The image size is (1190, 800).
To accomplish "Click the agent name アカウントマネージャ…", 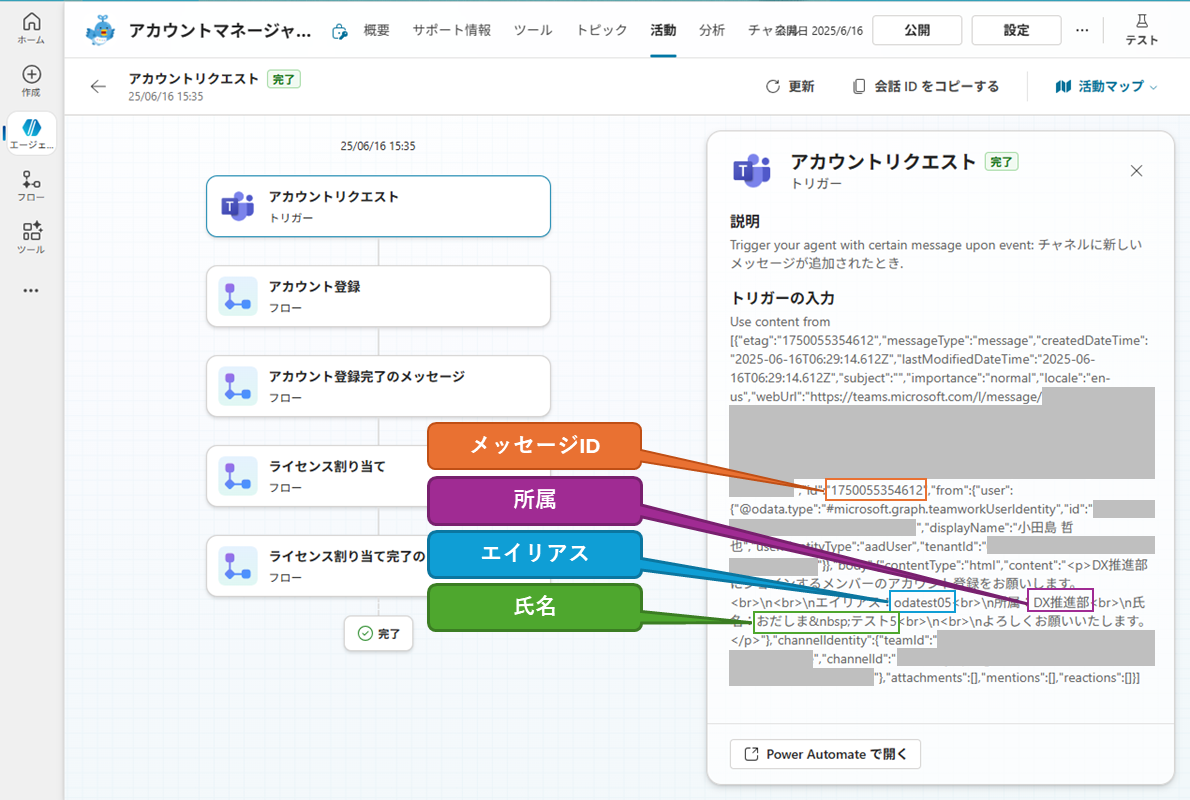I will (x=220, y=30).
